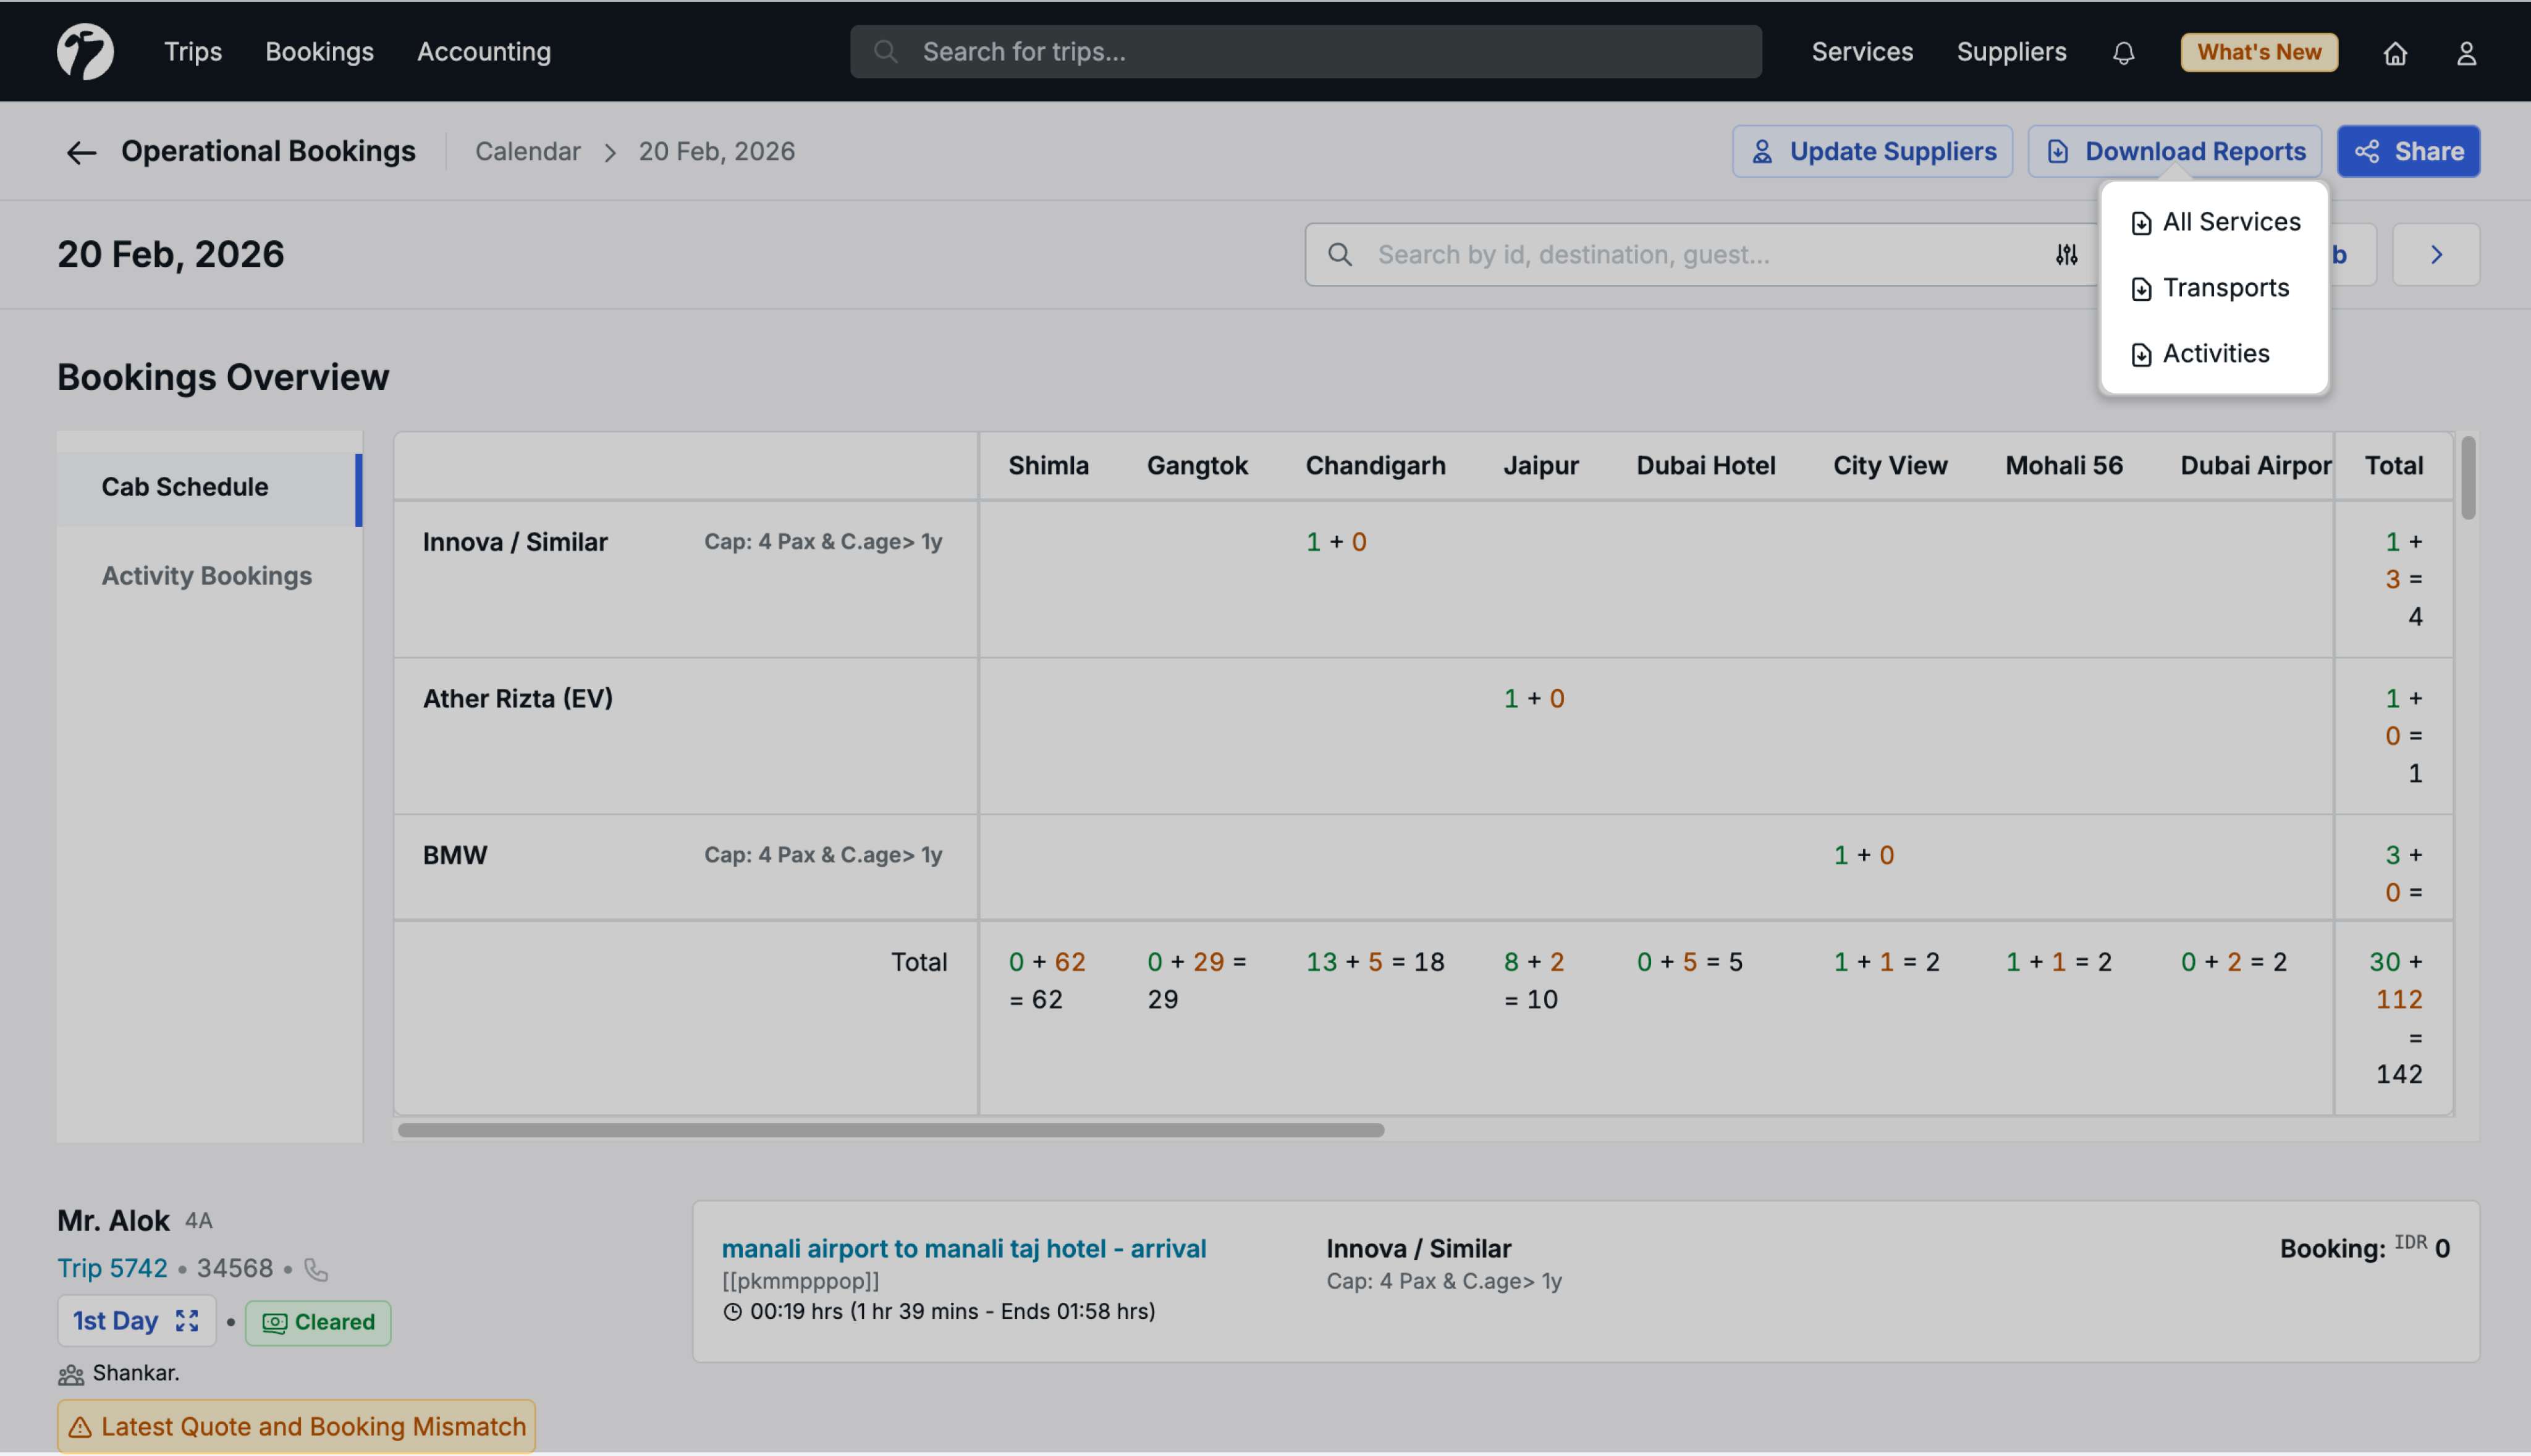
Task: Click the back arrow beside Operational Bookings
Action: click(80, 152)
